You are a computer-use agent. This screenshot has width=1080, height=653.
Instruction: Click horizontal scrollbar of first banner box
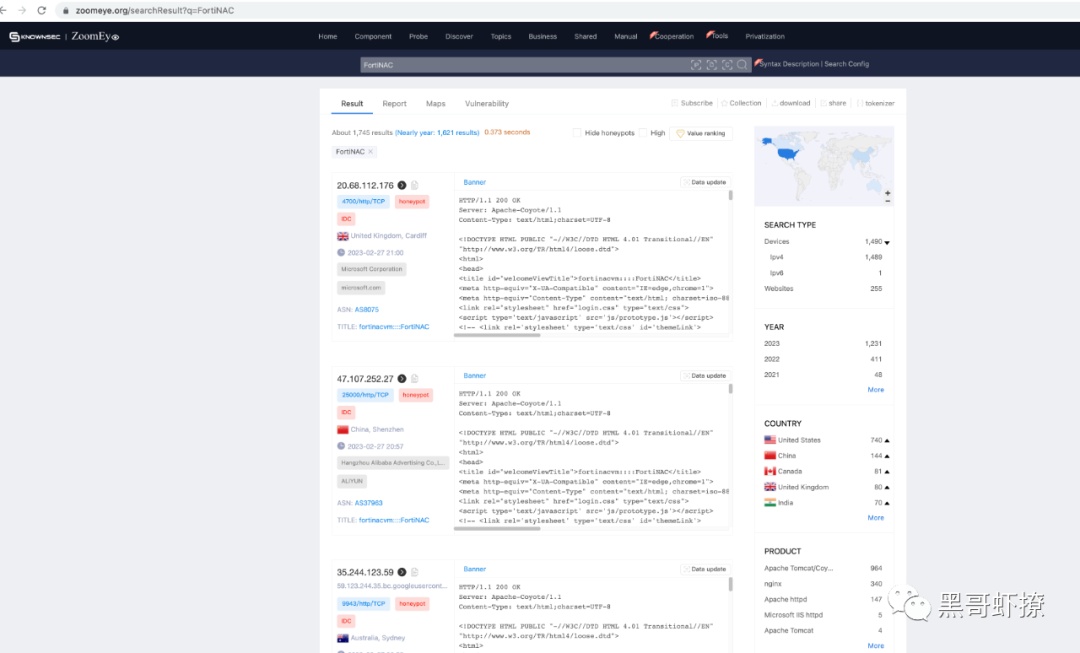pyautogui.click(x=497, y=335)
